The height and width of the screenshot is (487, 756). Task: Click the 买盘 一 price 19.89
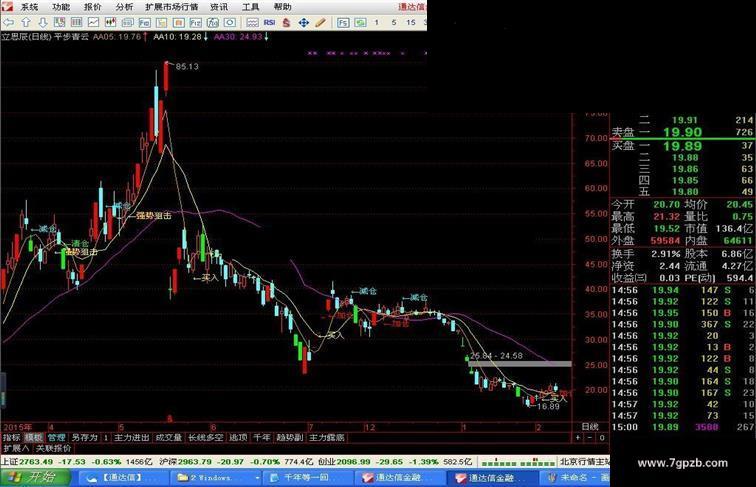pyautogui.click(x=682, y=146)
